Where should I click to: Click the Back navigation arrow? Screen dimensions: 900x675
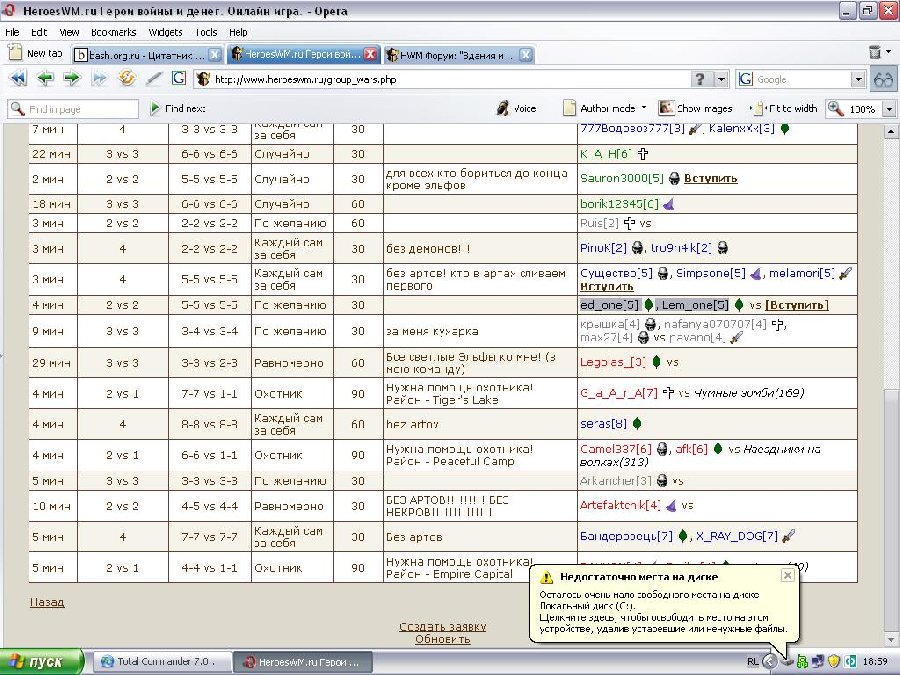pos(45,79)
